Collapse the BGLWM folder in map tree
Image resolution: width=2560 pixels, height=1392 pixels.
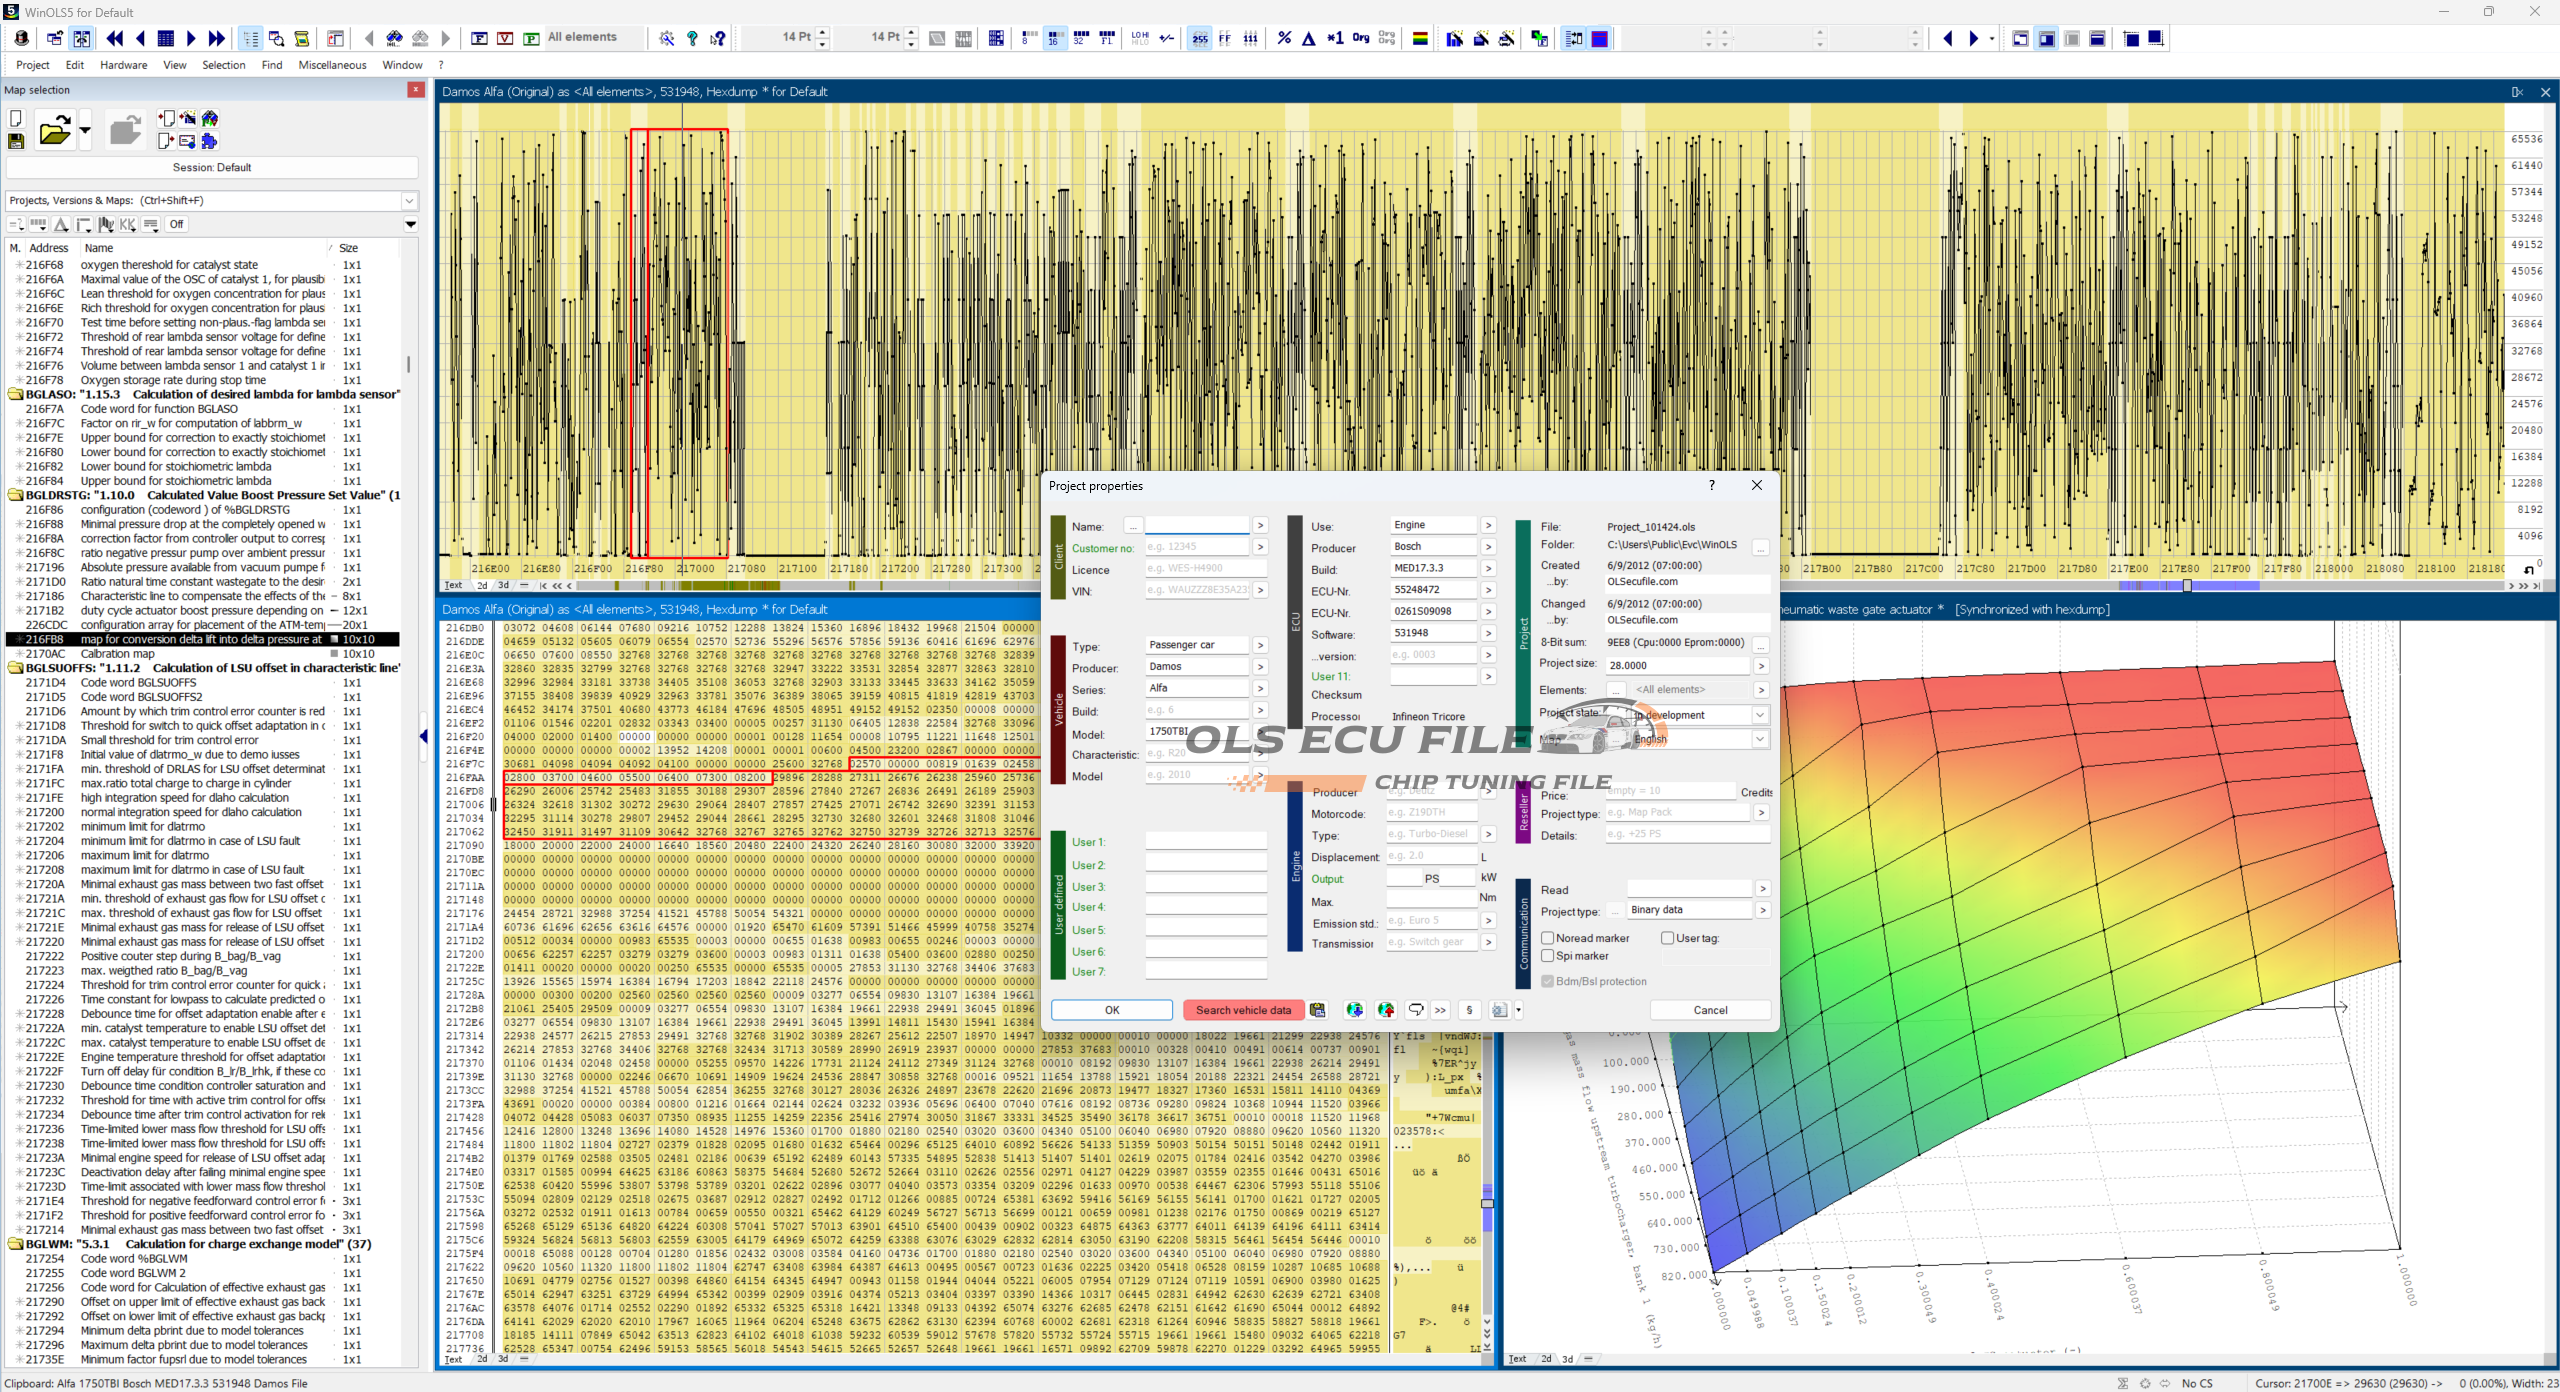tap(15, 1245)
